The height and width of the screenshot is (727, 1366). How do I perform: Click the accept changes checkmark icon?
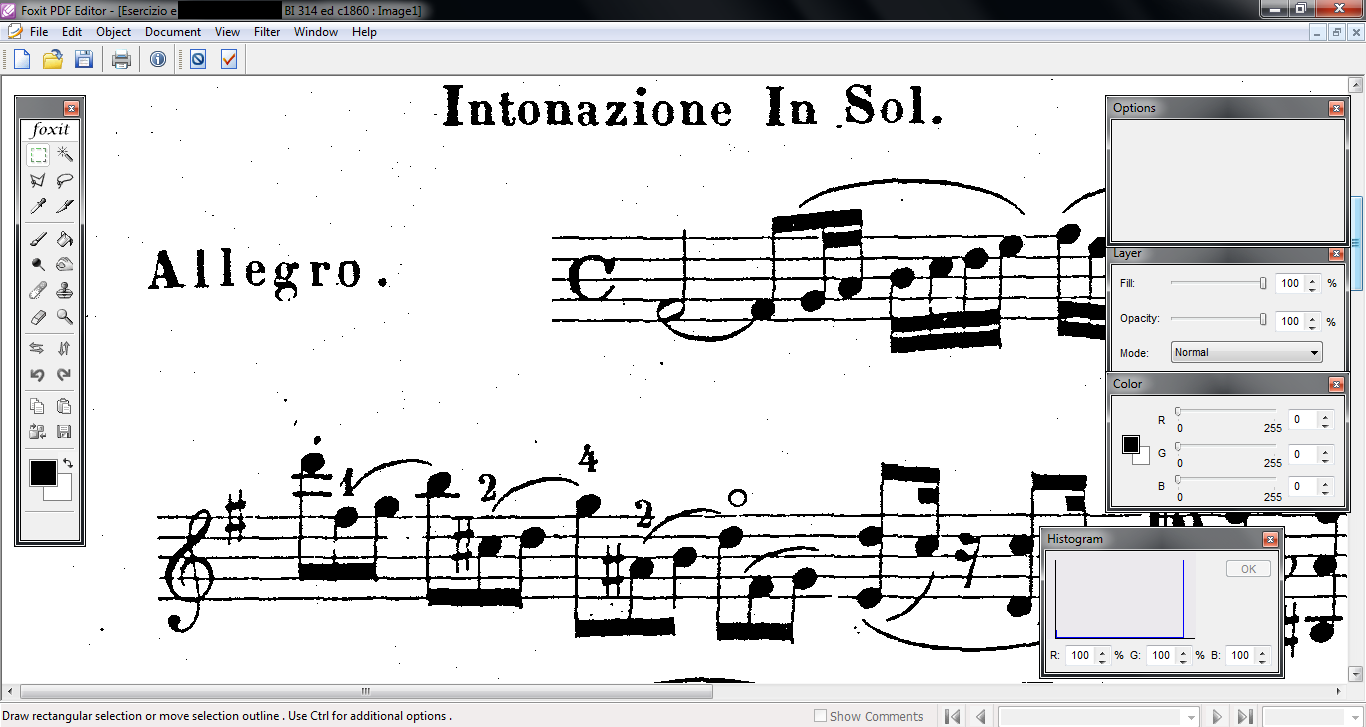(x=229, y=60)
